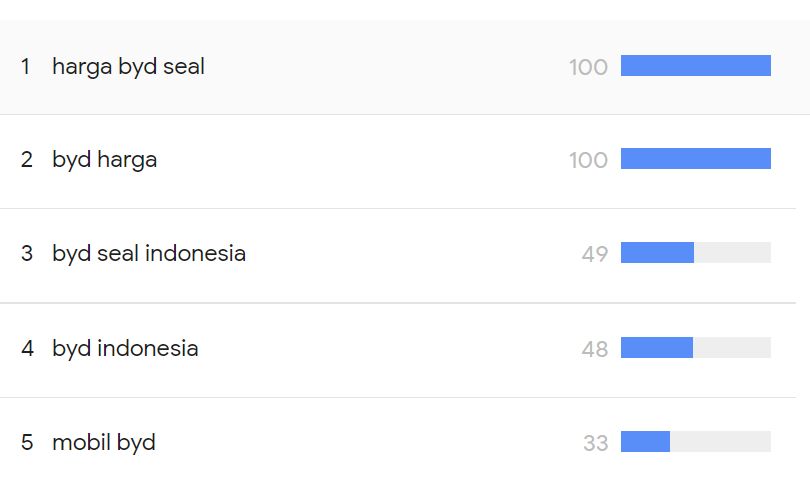
Task: Click score 100 of 'harga byd seal'
Action: point(588,67)
